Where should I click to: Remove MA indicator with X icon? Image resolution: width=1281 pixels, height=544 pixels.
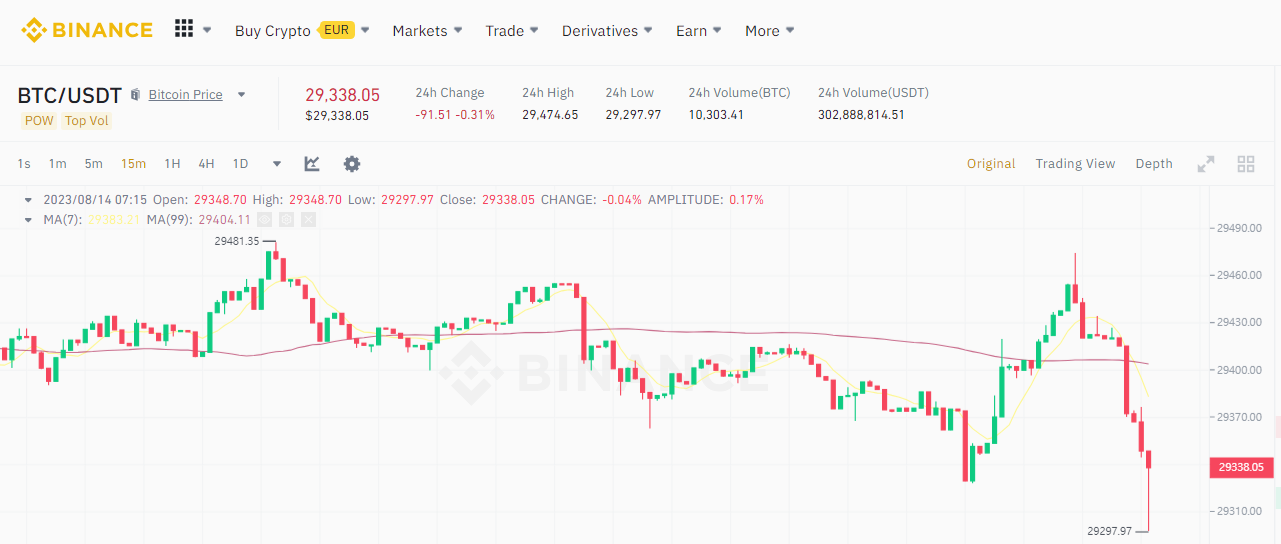[308, 219]
